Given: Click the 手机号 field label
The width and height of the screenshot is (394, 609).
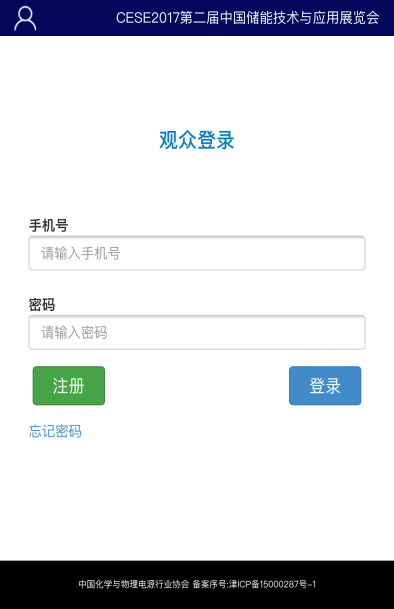Looking at the screenshot, I should pos(49,225).
